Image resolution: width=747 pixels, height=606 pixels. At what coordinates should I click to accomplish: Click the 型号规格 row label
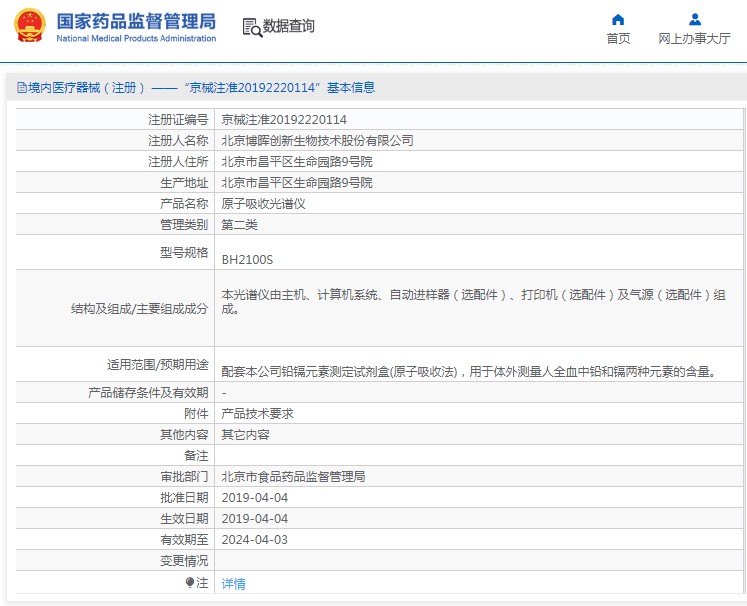[184, 252]
